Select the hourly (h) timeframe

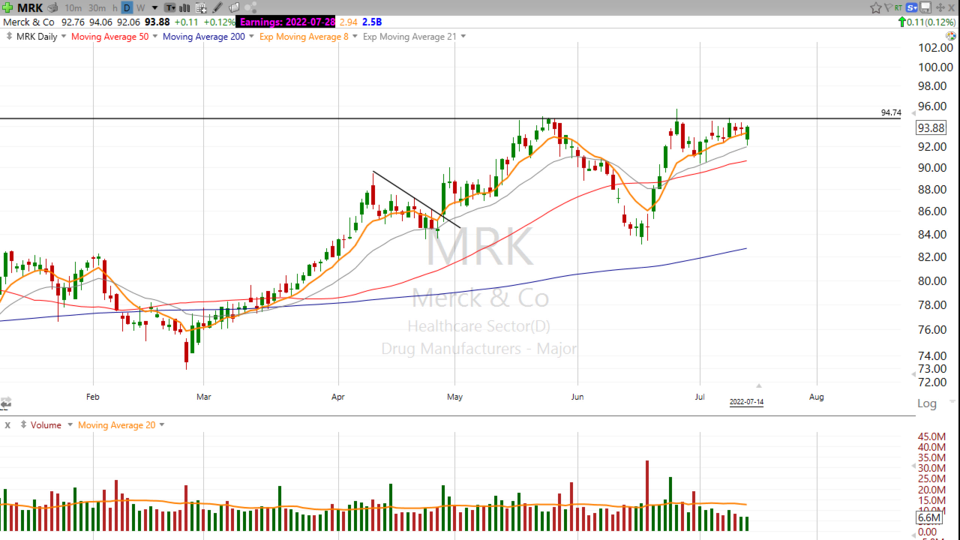pyautogui.click(x=114, y=8)
